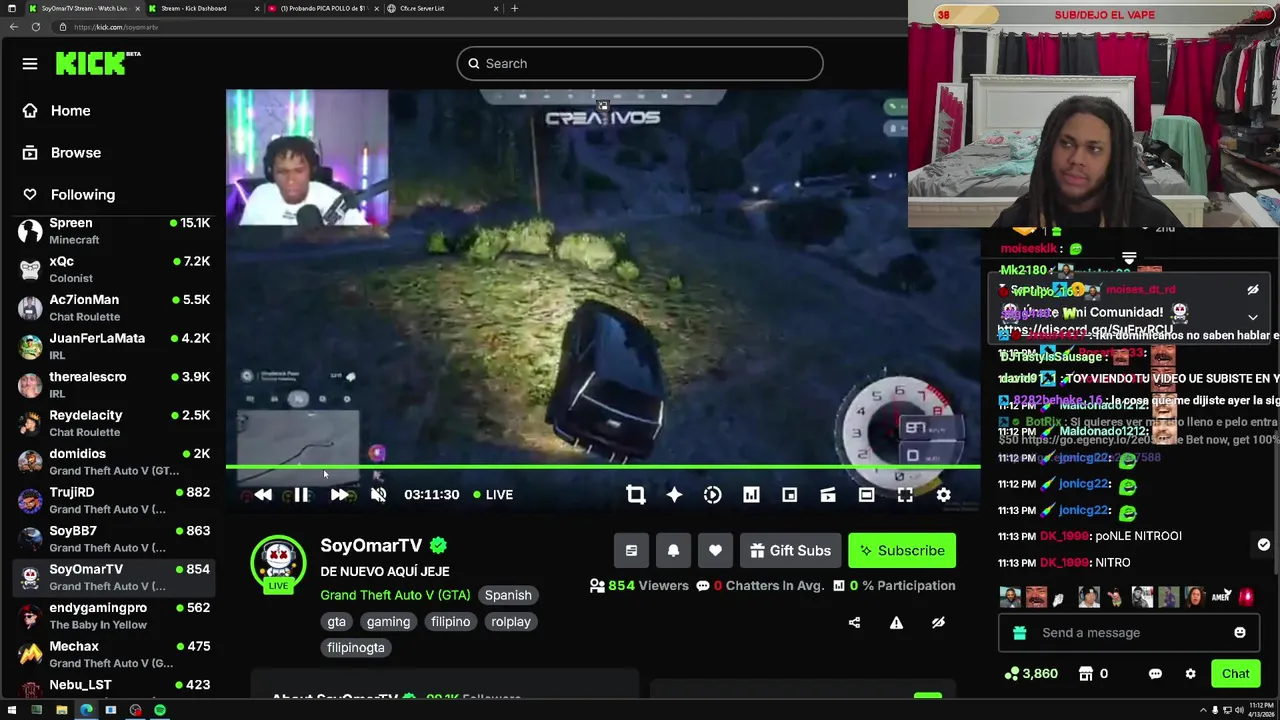This screenshot has height=720, width=1280.
Task: Switch to Cfx.re Server List tab
Action: (x=443, y=8)
